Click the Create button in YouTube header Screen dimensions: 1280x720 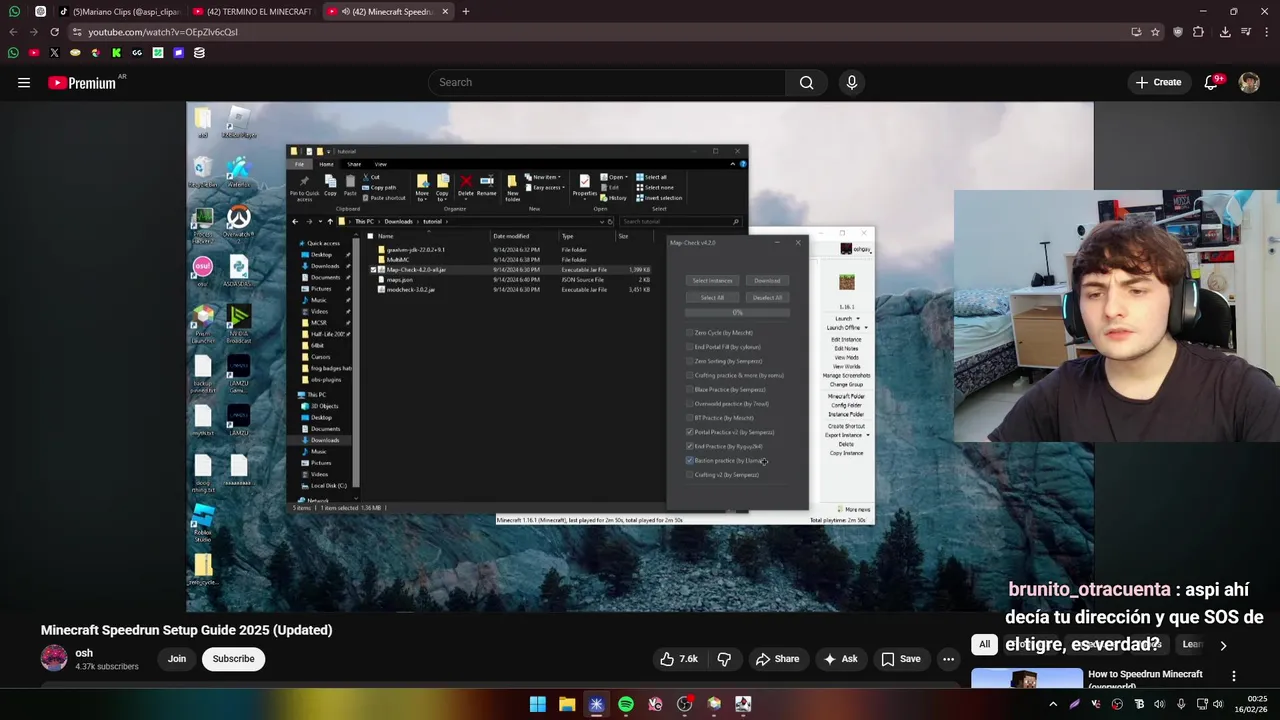click(x=1158, y=83)
